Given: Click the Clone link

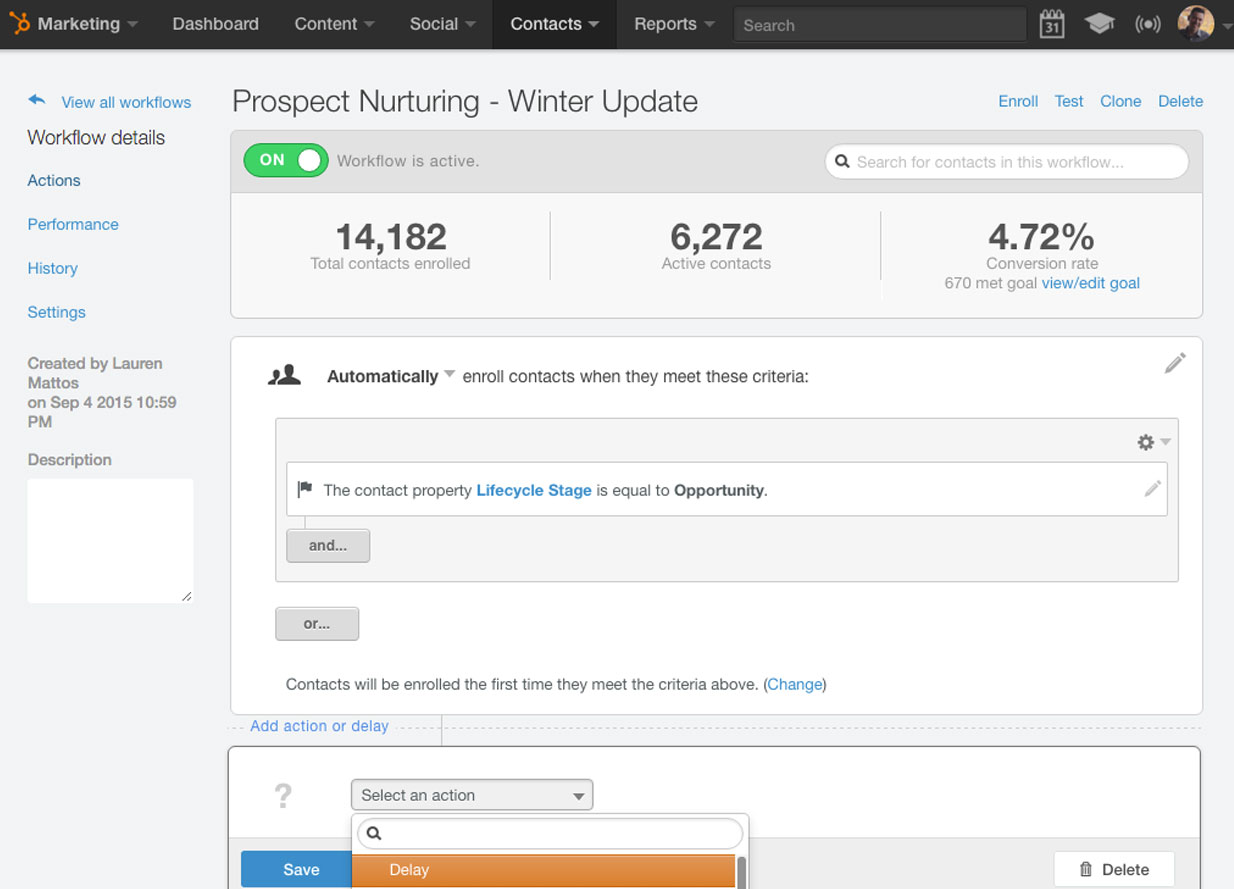Looking at the screenshot, I should click(1121, 101).
